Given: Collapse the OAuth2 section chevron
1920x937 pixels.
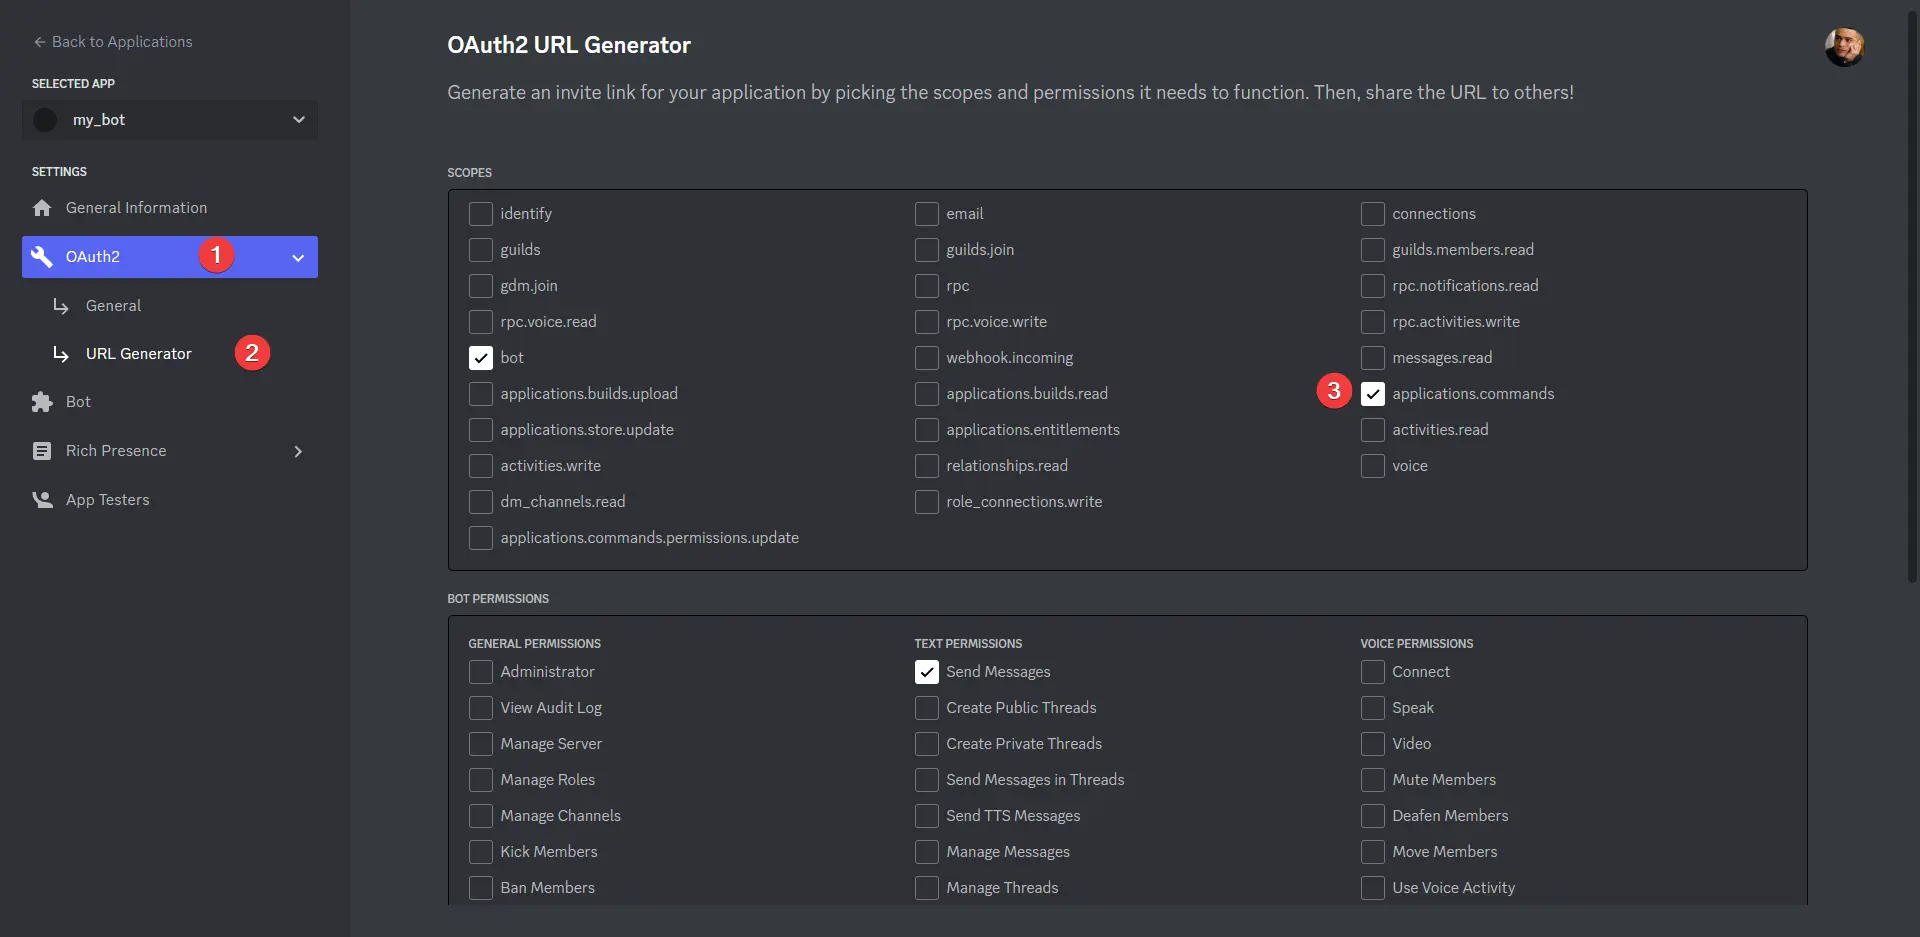Looking at the screenshot, I should click(298, 258).
